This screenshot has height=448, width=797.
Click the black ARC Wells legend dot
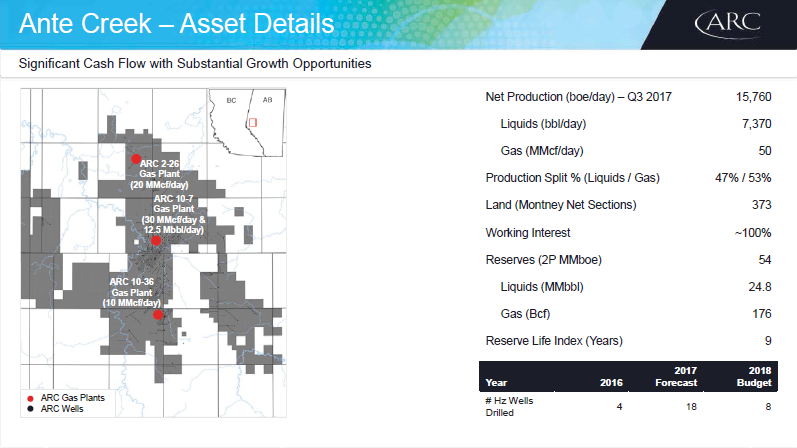tap(30, 409)
